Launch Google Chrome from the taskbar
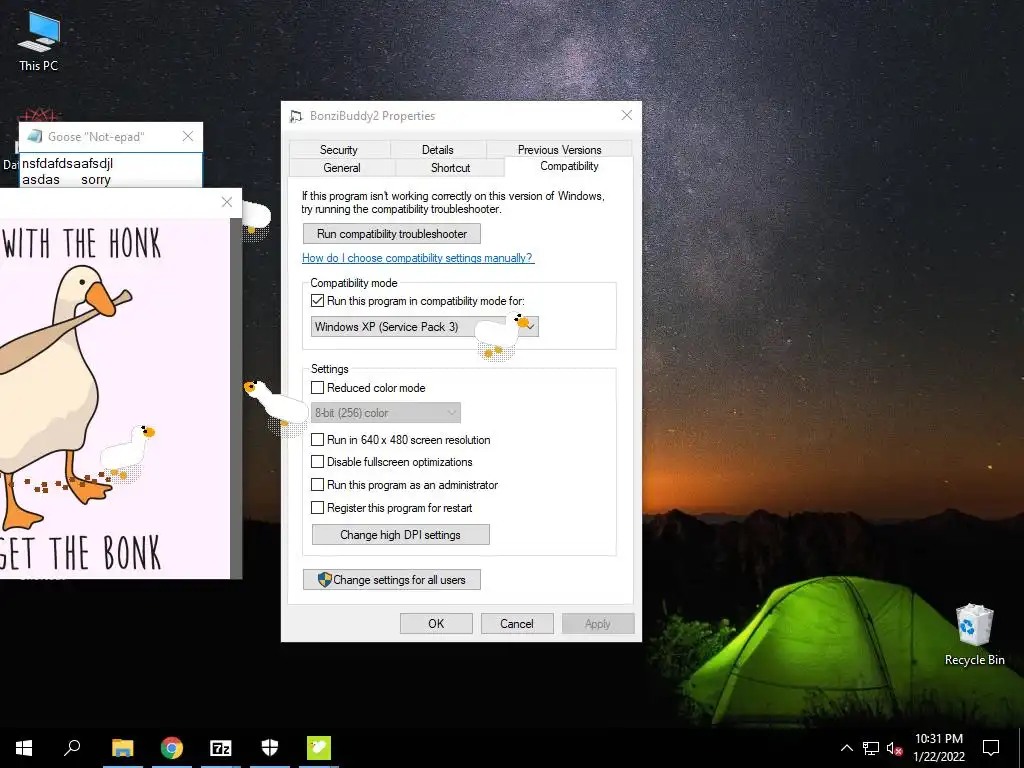The height and width of the screenshot is (768, 1024). (172, 748)
